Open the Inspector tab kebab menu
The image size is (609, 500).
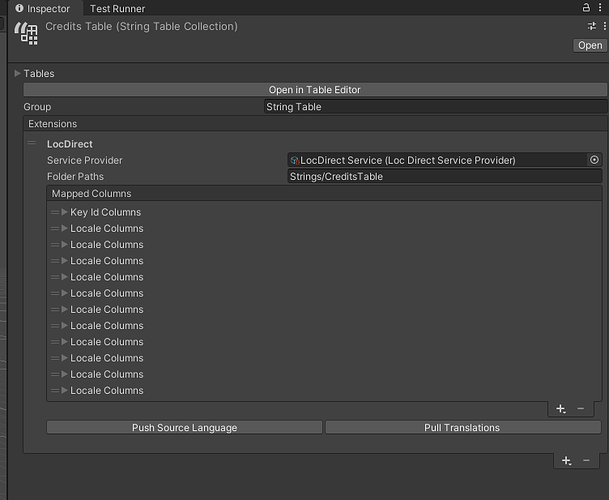coord(600,7)
